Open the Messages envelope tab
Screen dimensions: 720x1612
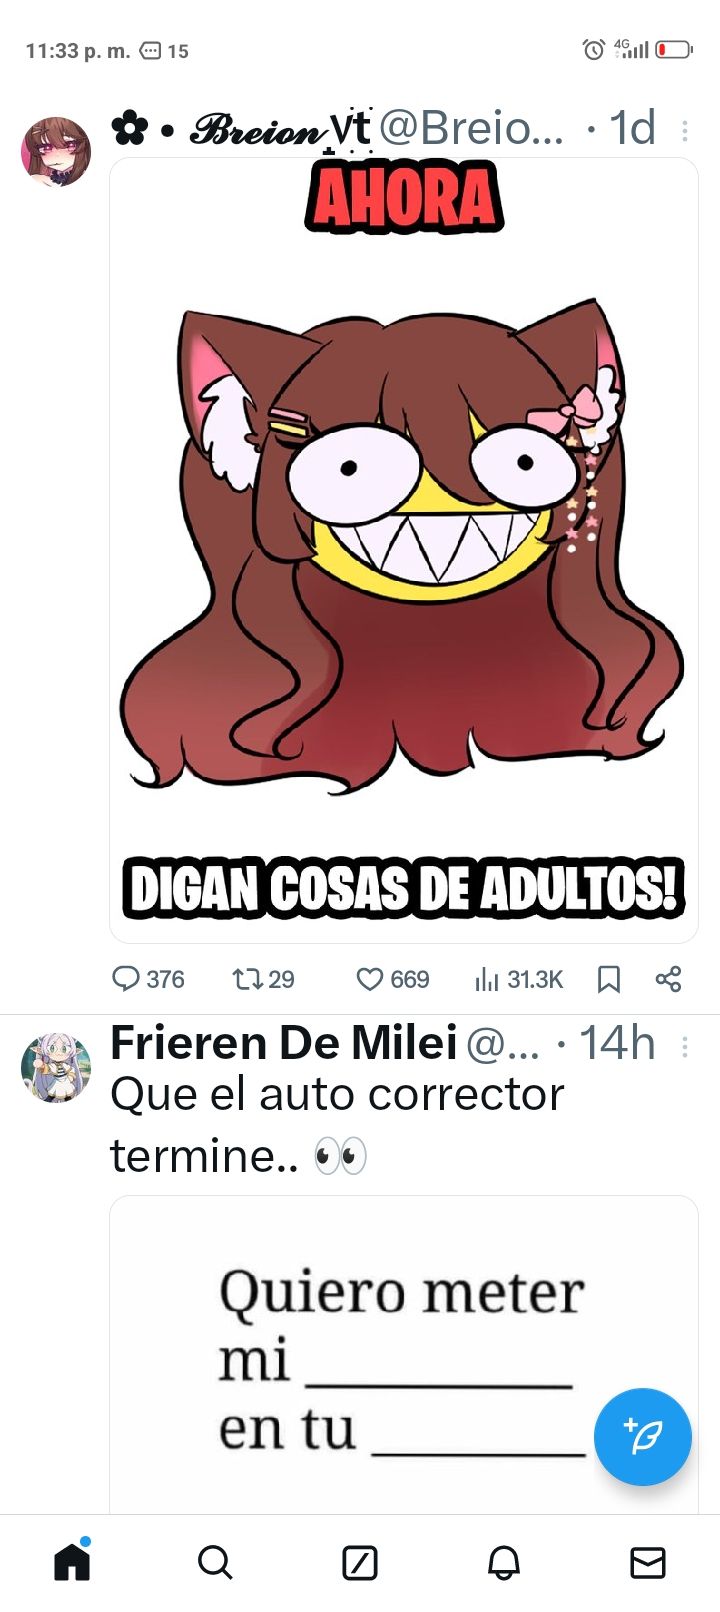tap(648, 1562)
